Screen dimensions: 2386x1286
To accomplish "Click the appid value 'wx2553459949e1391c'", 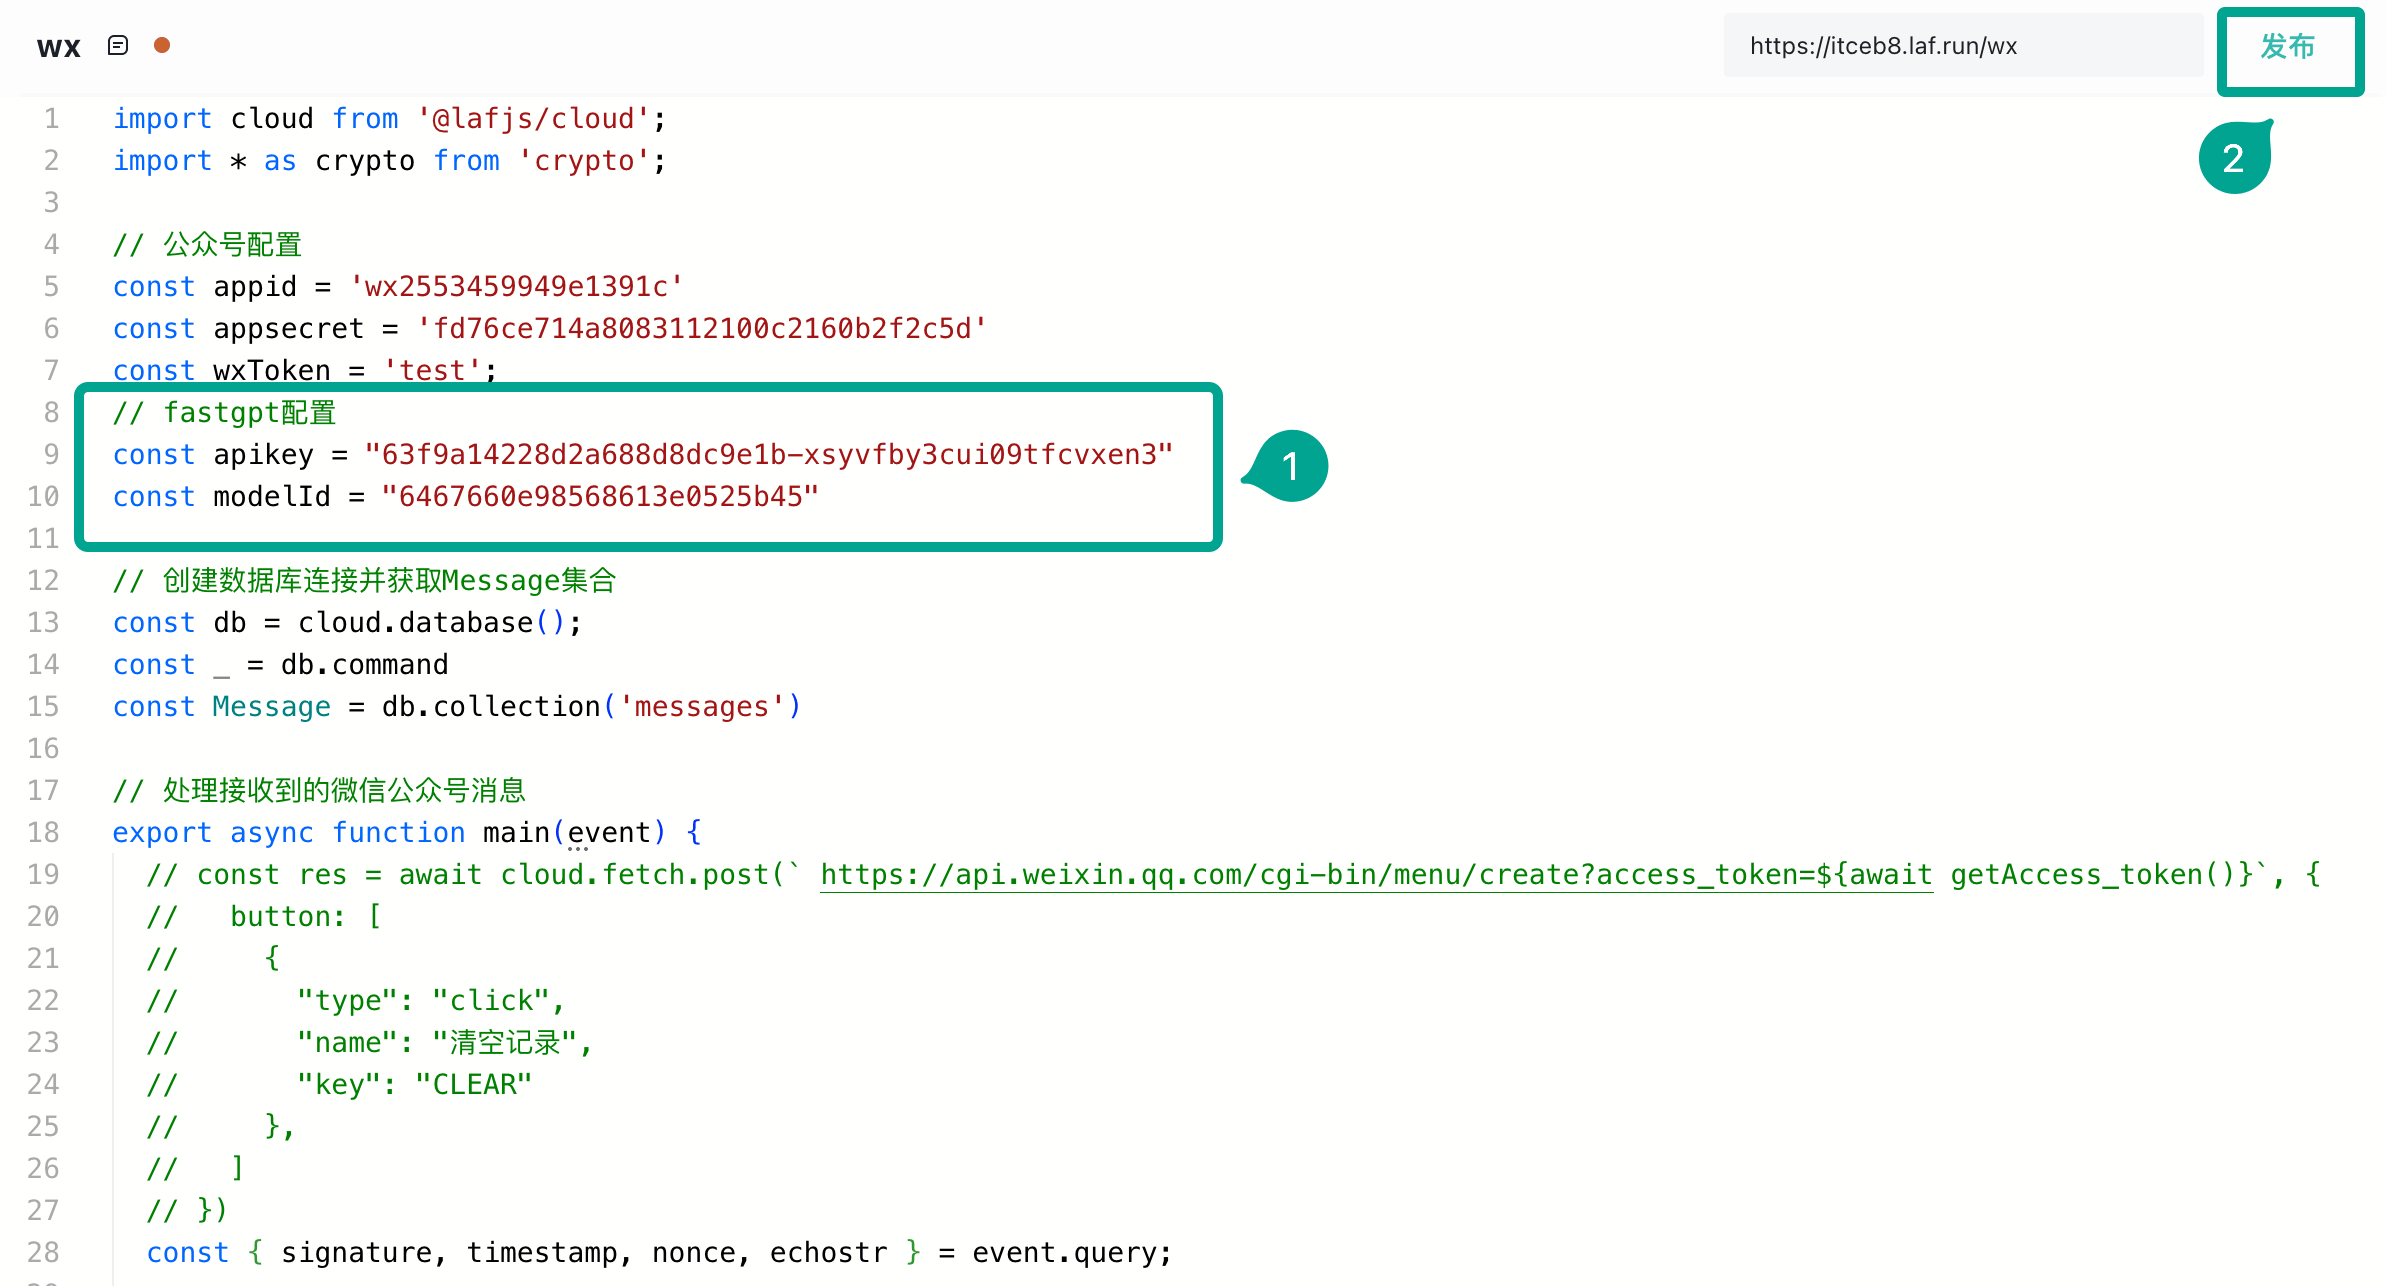I will (x=516, y=287).
